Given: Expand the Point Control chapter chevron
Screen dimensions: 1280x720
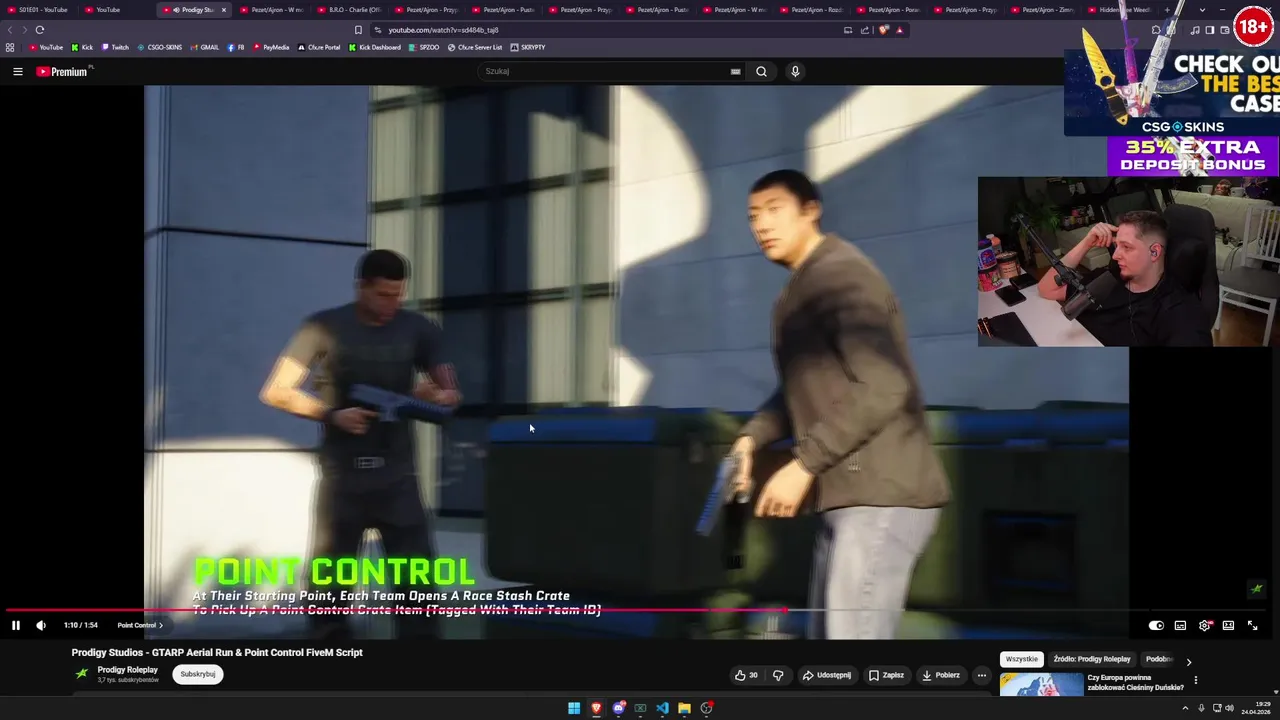Looking at the screenshot, I should click(160, 625).
